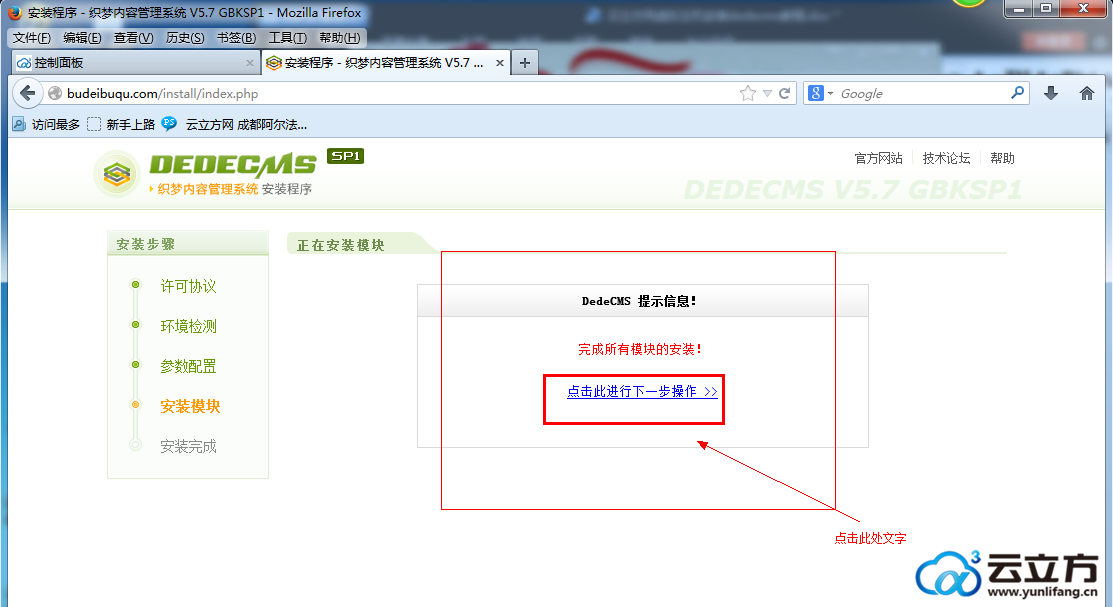Close the 安装程序 tab
The width and height of the screenshot is (1113, 607).
pos(500,63)
